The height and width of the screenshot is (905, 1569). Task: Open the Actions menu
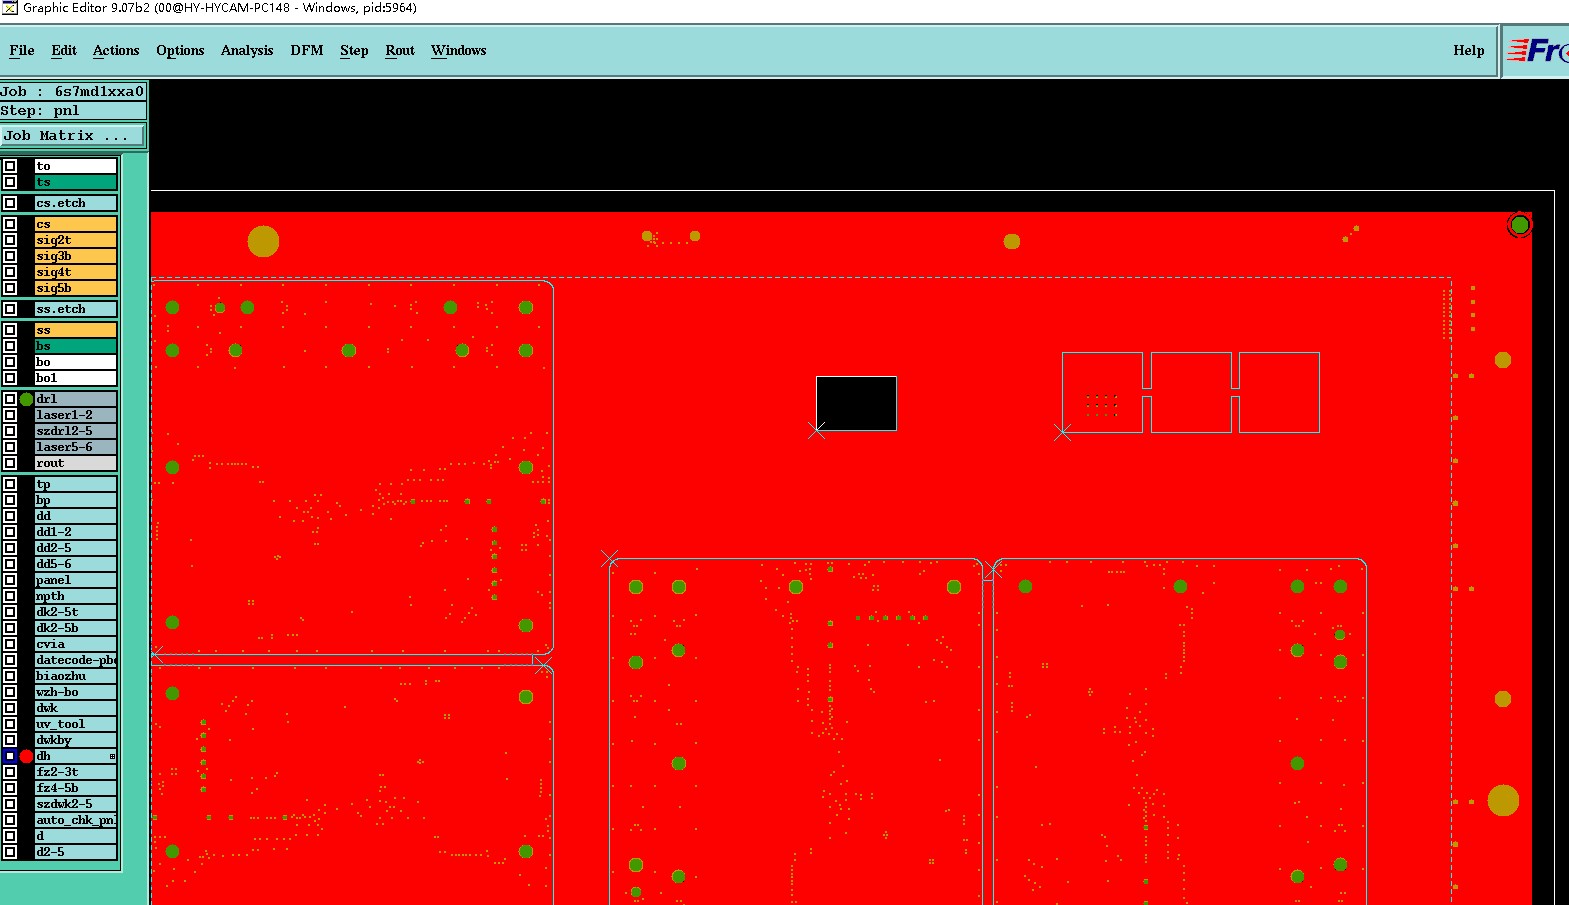click(116, 50)
